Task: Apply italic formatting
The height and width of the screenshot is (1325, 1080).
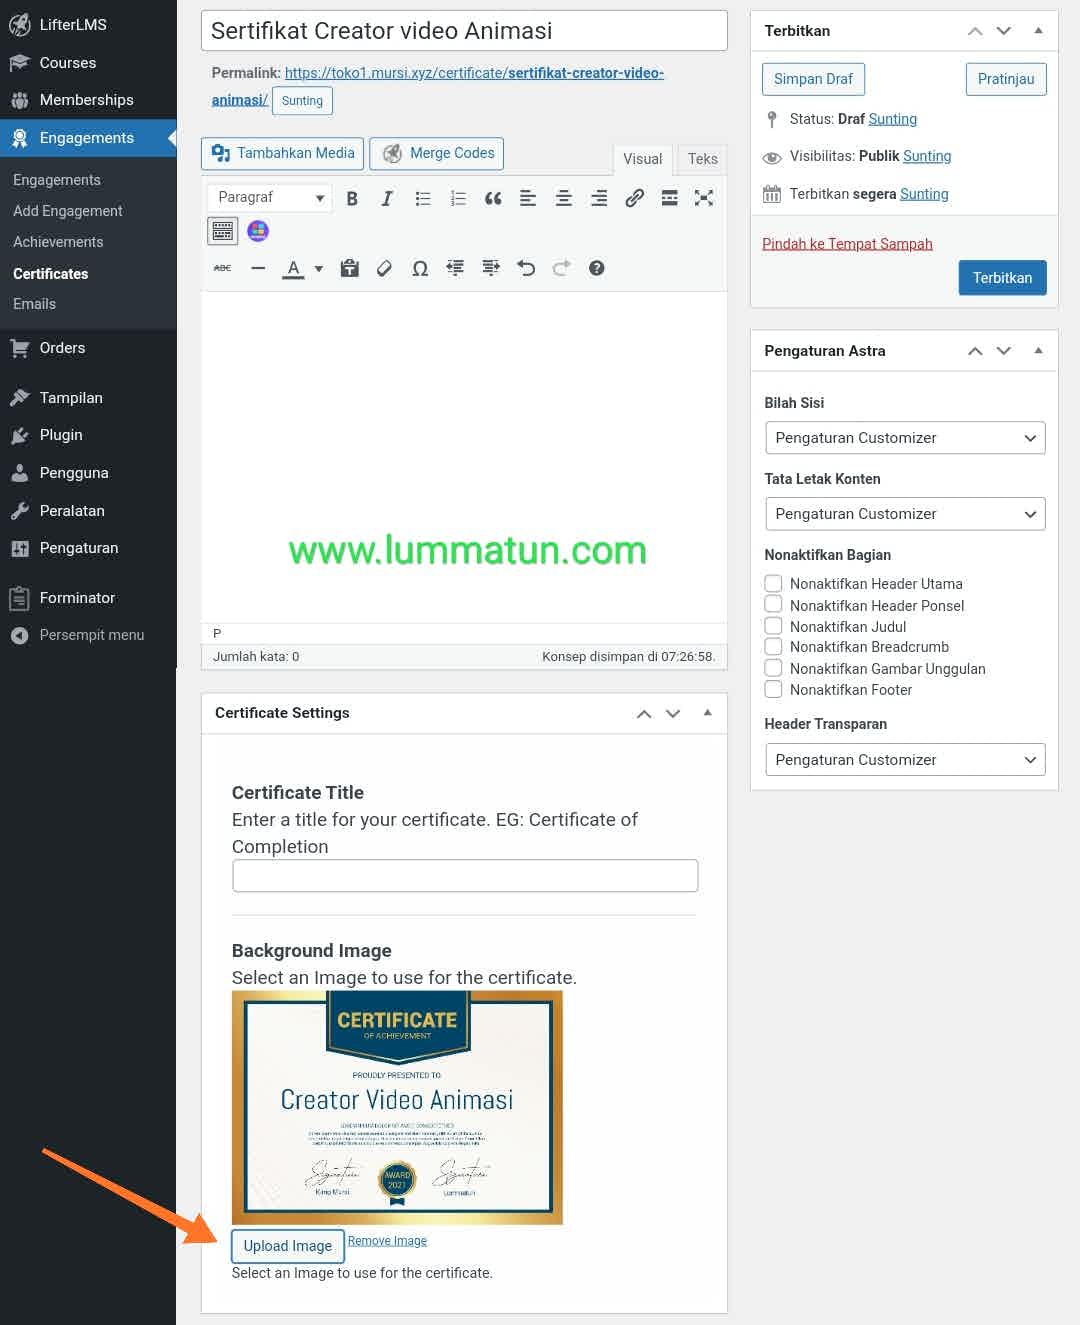Action: 387,198
